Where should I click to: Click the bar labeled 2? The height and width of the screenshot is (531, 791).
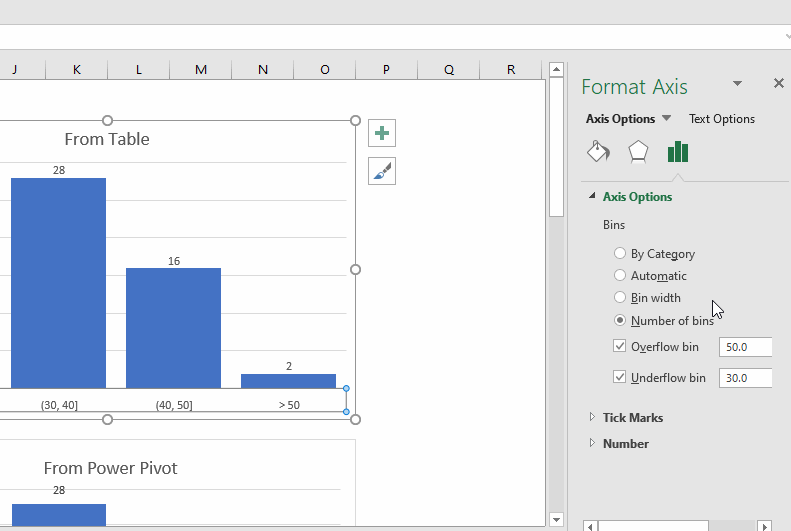tap(289, 381)
